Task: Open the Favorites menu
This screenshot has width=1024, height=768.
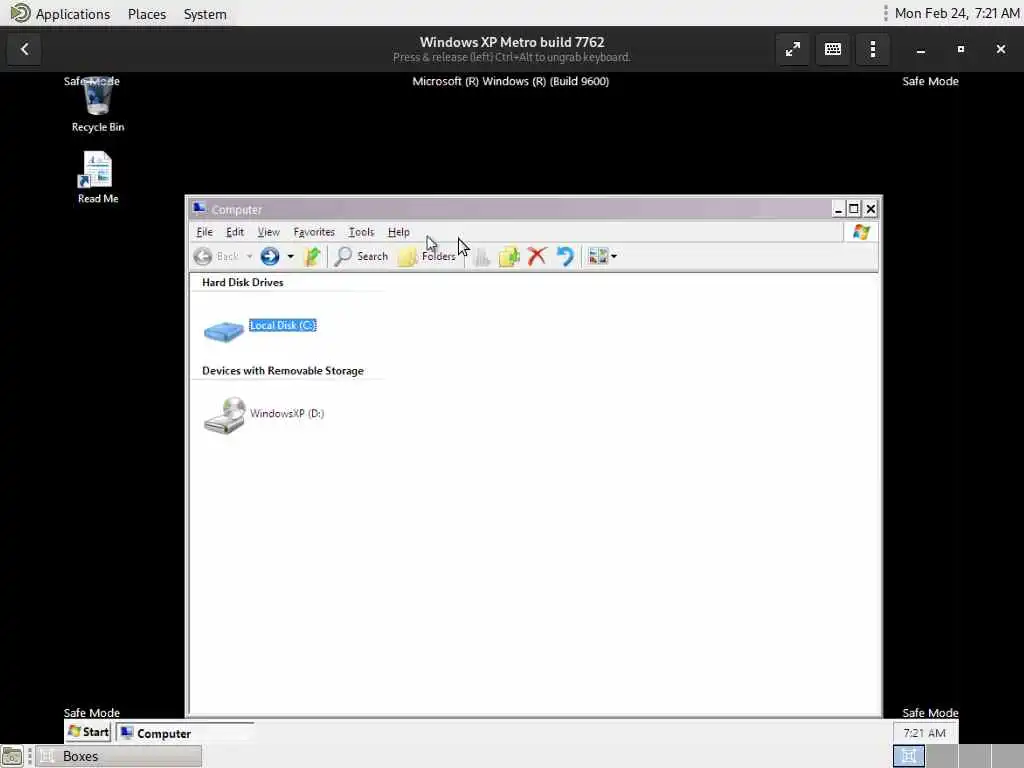Action: pos(313,232)
